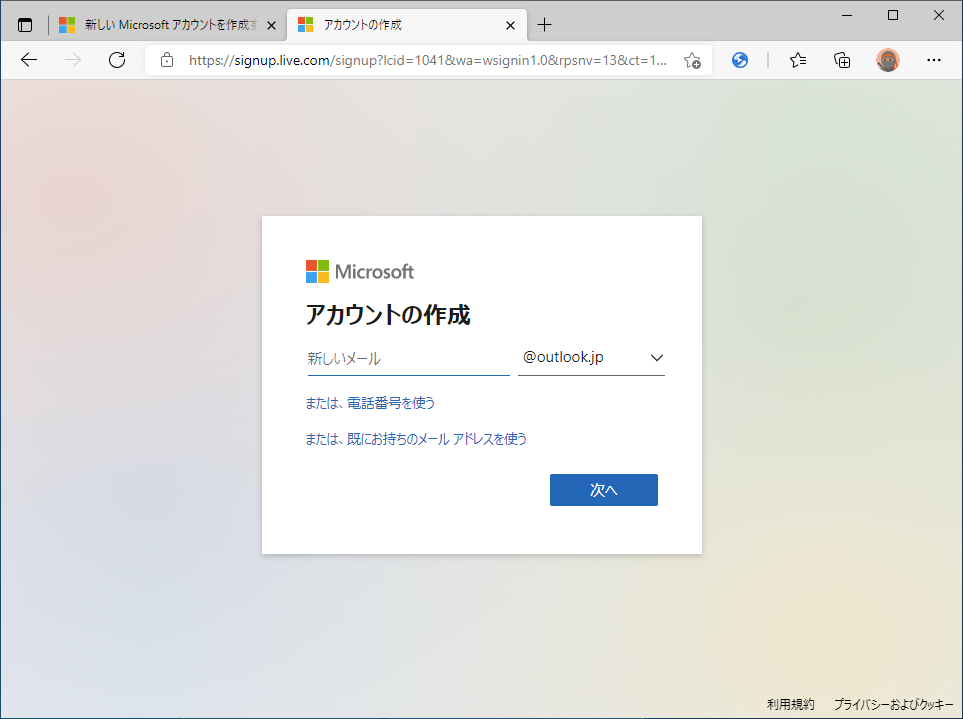Click the forward navigation arrow
This screenshot has width=963, height=719.
coord(72,60)
